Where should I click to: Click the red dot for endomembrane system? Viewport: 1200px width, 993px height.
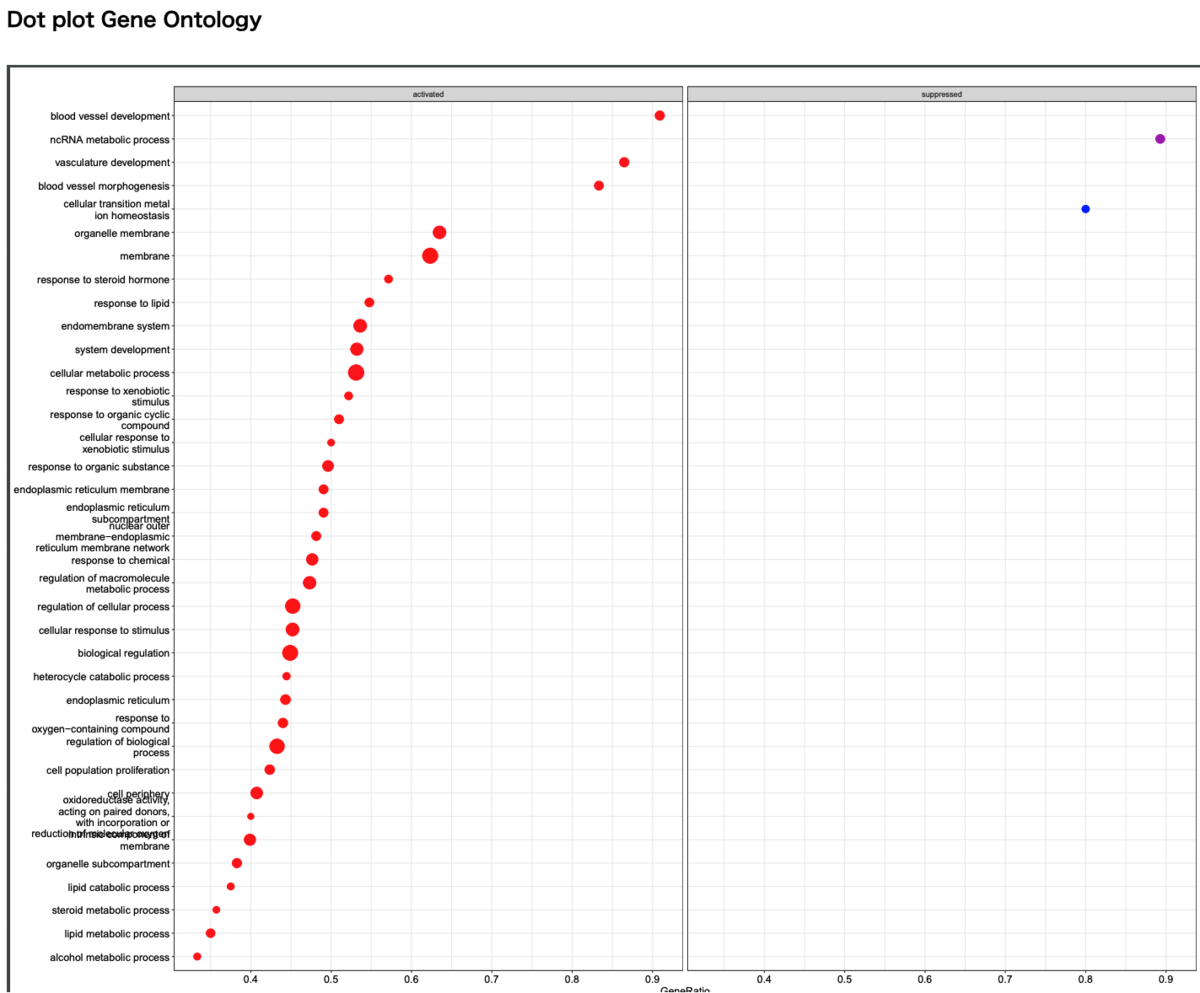coord(360,326)
